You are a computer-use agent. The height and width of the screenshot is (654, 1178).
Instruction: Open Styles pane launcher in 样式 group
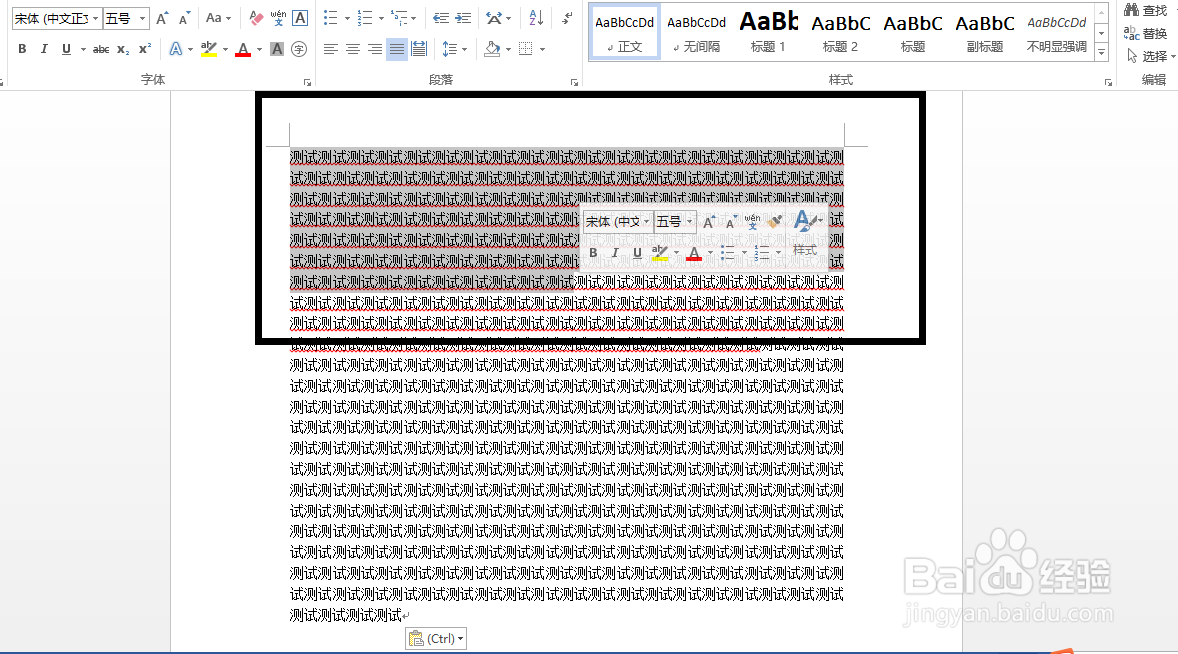1108,83
